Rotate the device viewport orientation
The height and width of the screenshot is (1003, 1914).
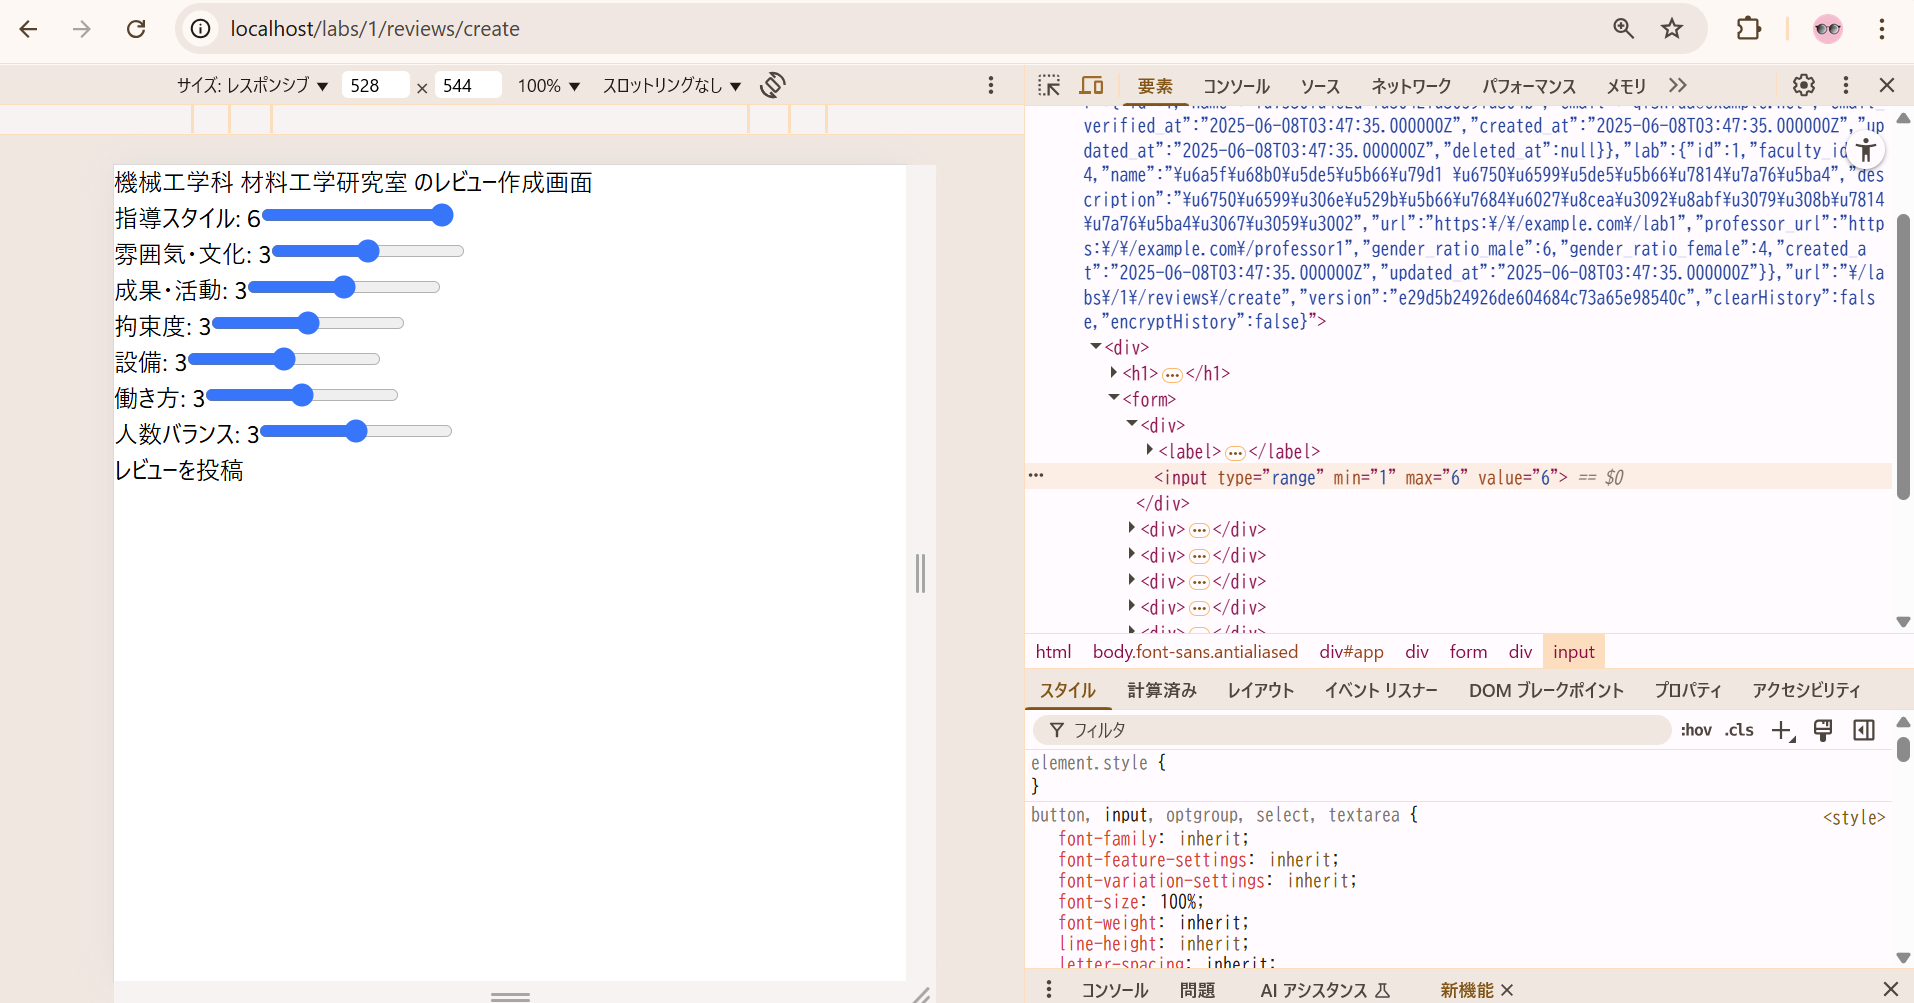(x=772, y=85)
